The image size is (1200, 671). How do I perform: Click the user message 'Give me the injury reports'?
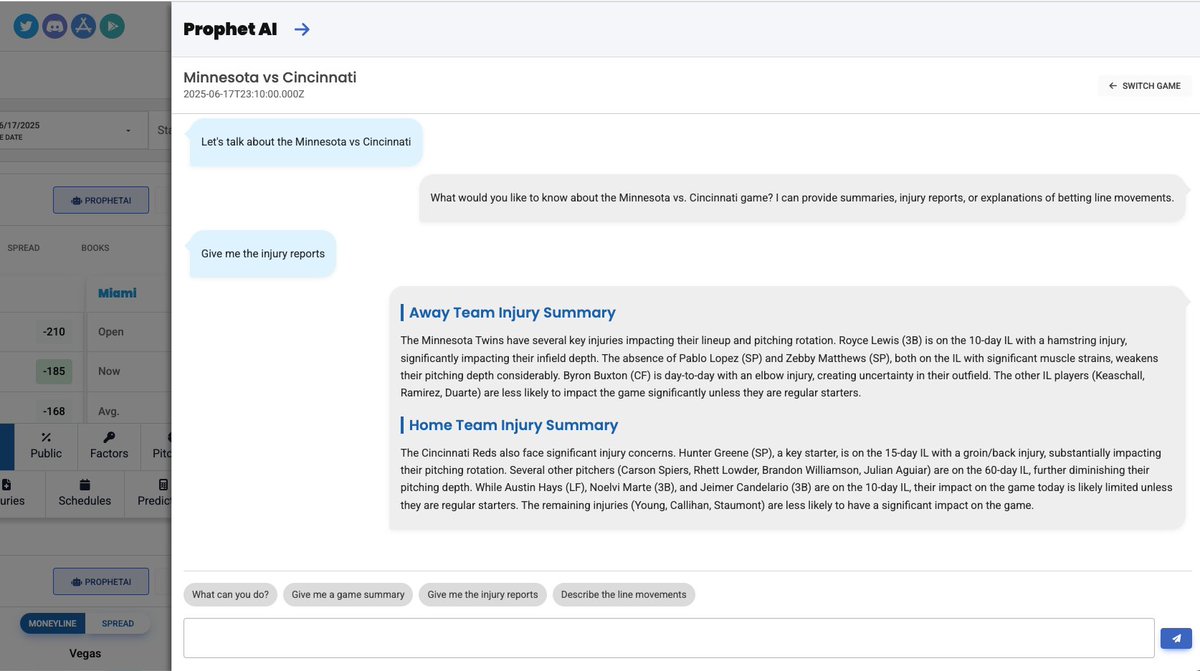point(263,254)
